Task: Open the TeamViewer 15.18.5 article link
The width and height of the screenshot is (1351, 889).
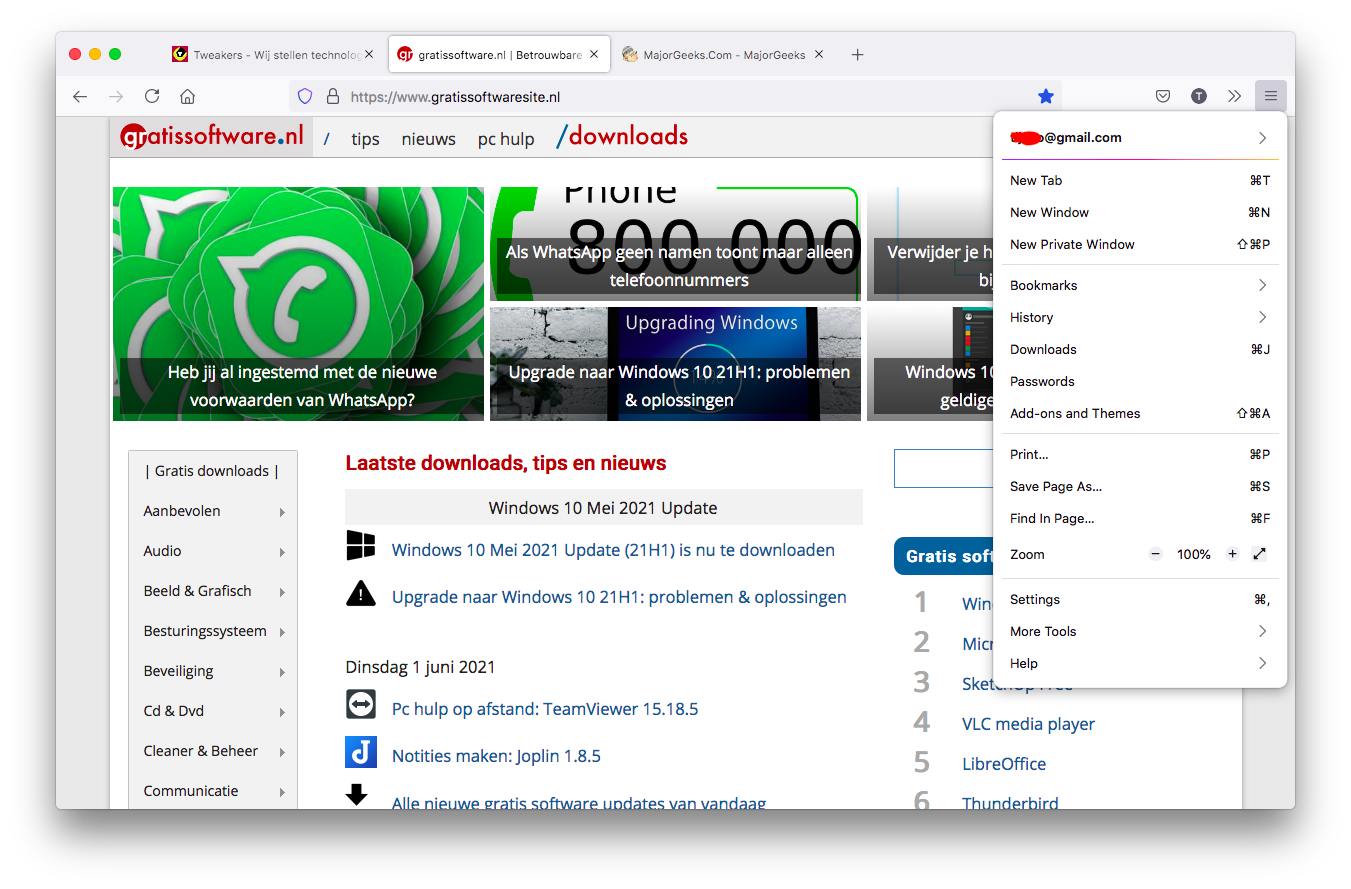Action: [x=544, y=709]
